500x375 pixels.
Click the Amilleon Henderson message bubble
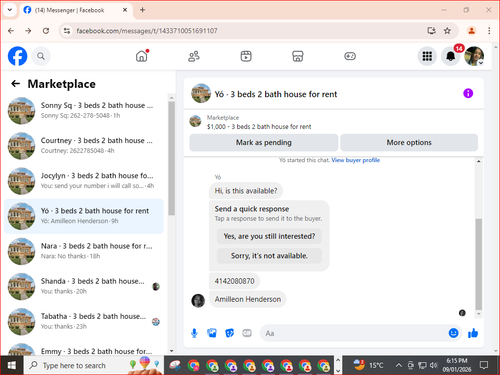(x=248, y=299)
